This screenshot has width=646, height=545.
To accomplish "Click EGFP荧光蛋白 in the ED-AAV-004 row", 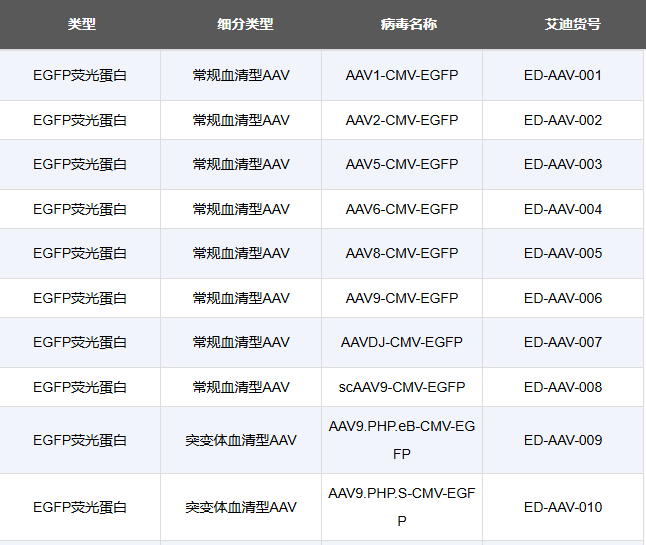I will click(80, 209).
